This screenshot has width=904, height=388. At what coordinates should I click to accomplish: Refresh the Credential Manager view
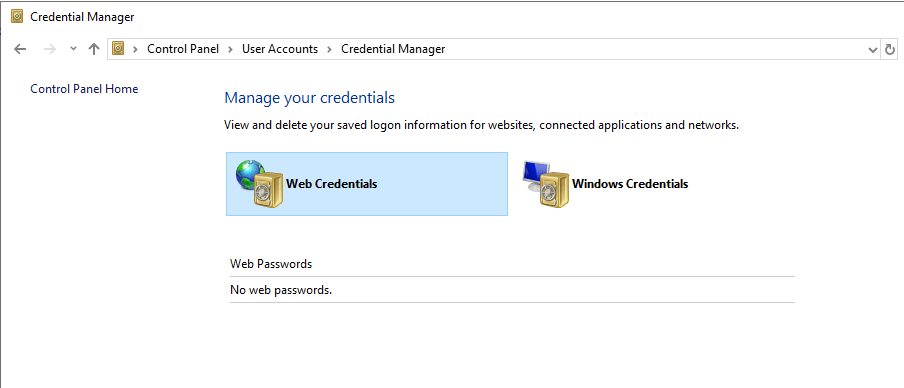coord(890,50)
